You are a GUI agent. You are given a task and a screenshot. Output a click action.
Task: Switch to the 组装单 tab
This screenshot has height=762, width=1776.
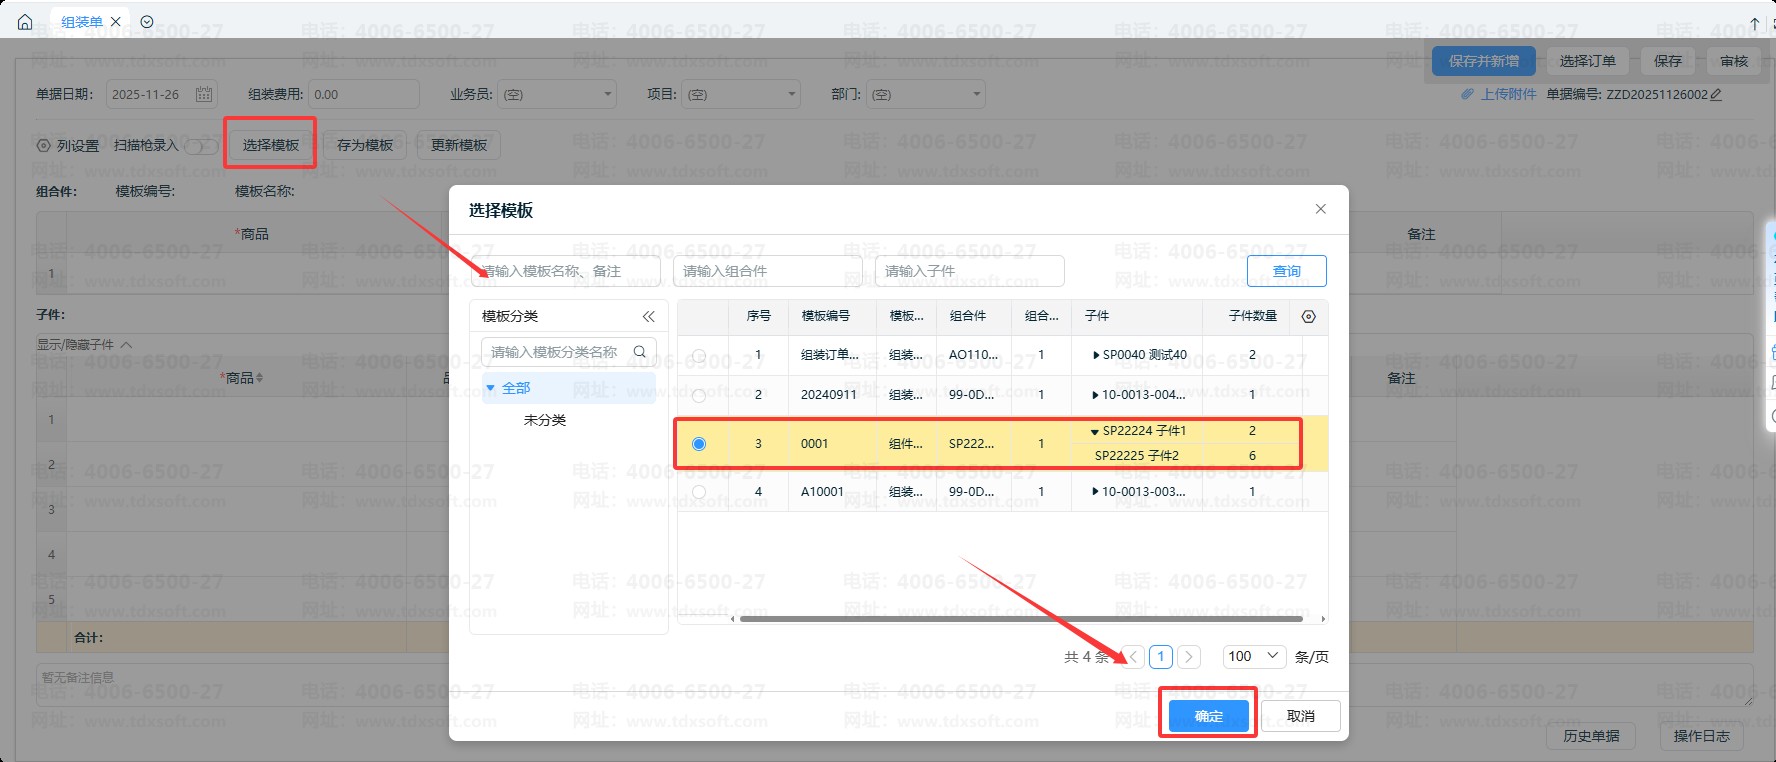pos(81,22)
